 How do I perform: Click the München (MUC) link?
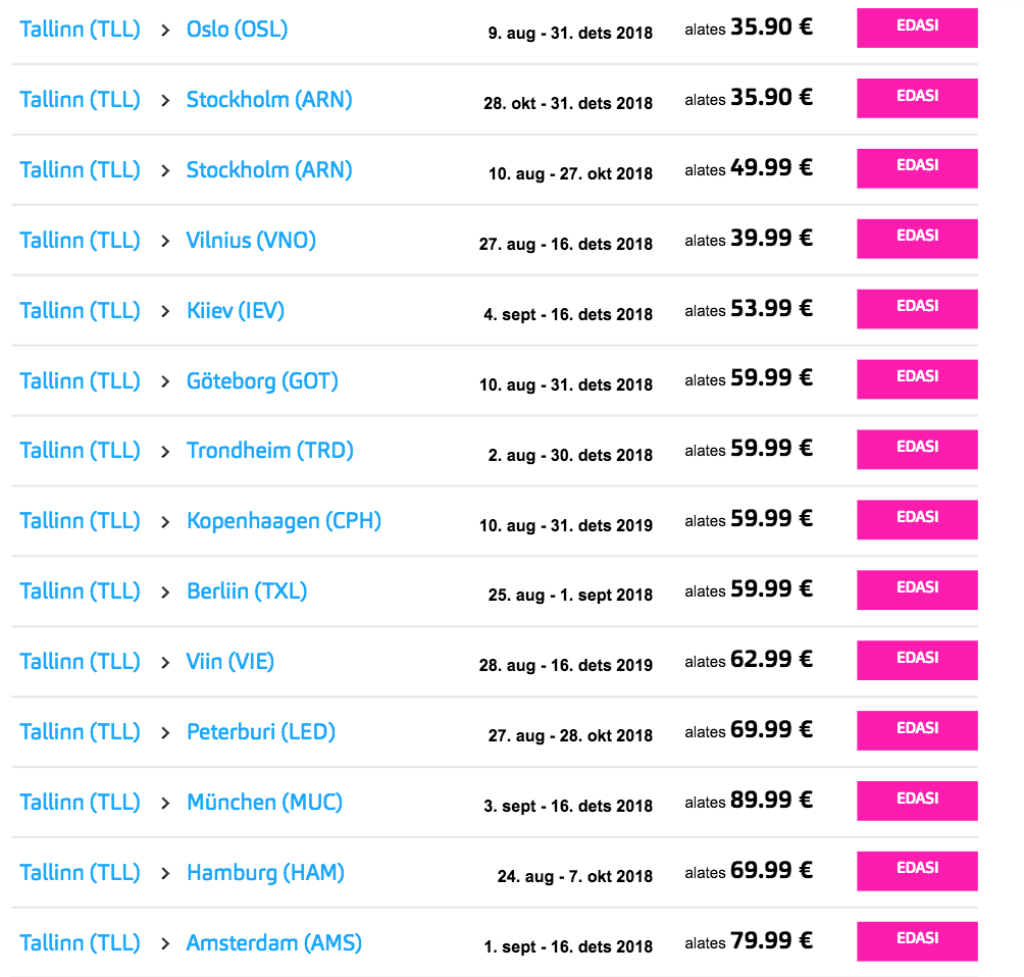(264, 802)
